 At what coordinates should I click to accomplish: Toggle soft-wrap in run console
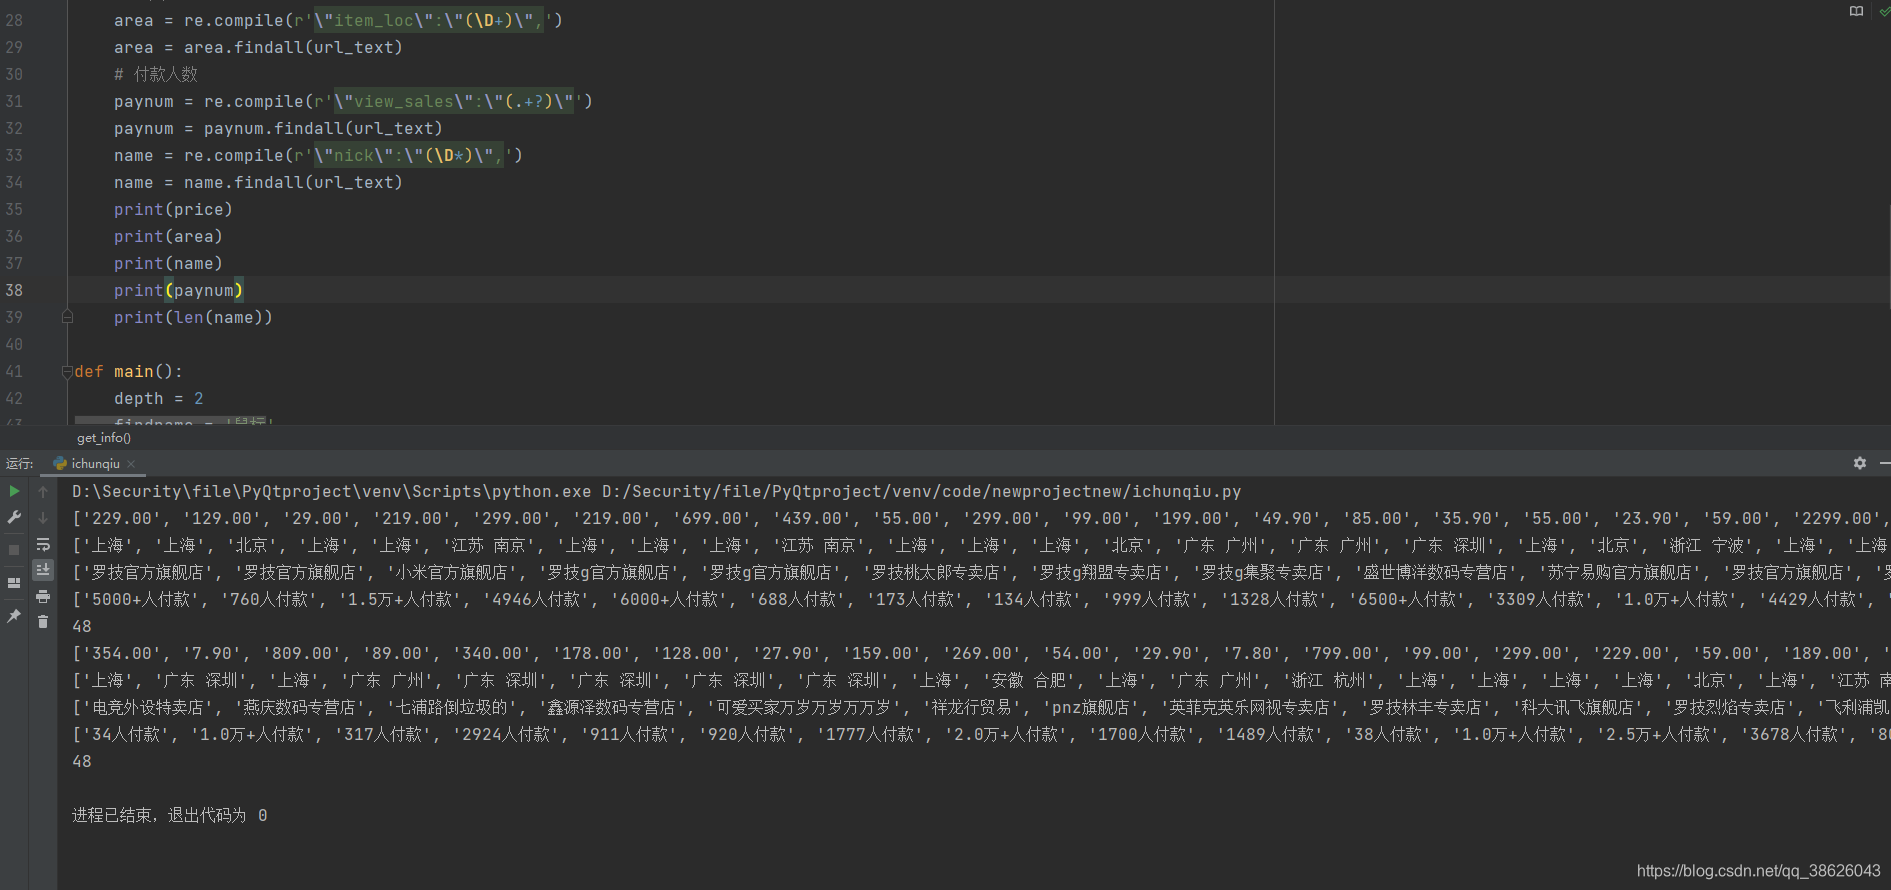click(x=43, y=544)
